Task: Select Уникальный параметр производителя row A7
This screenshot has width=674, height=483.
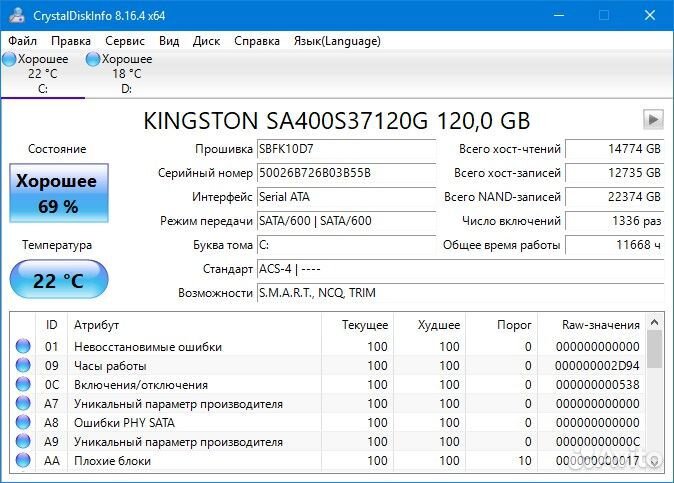Action: [x=328, y=403]
